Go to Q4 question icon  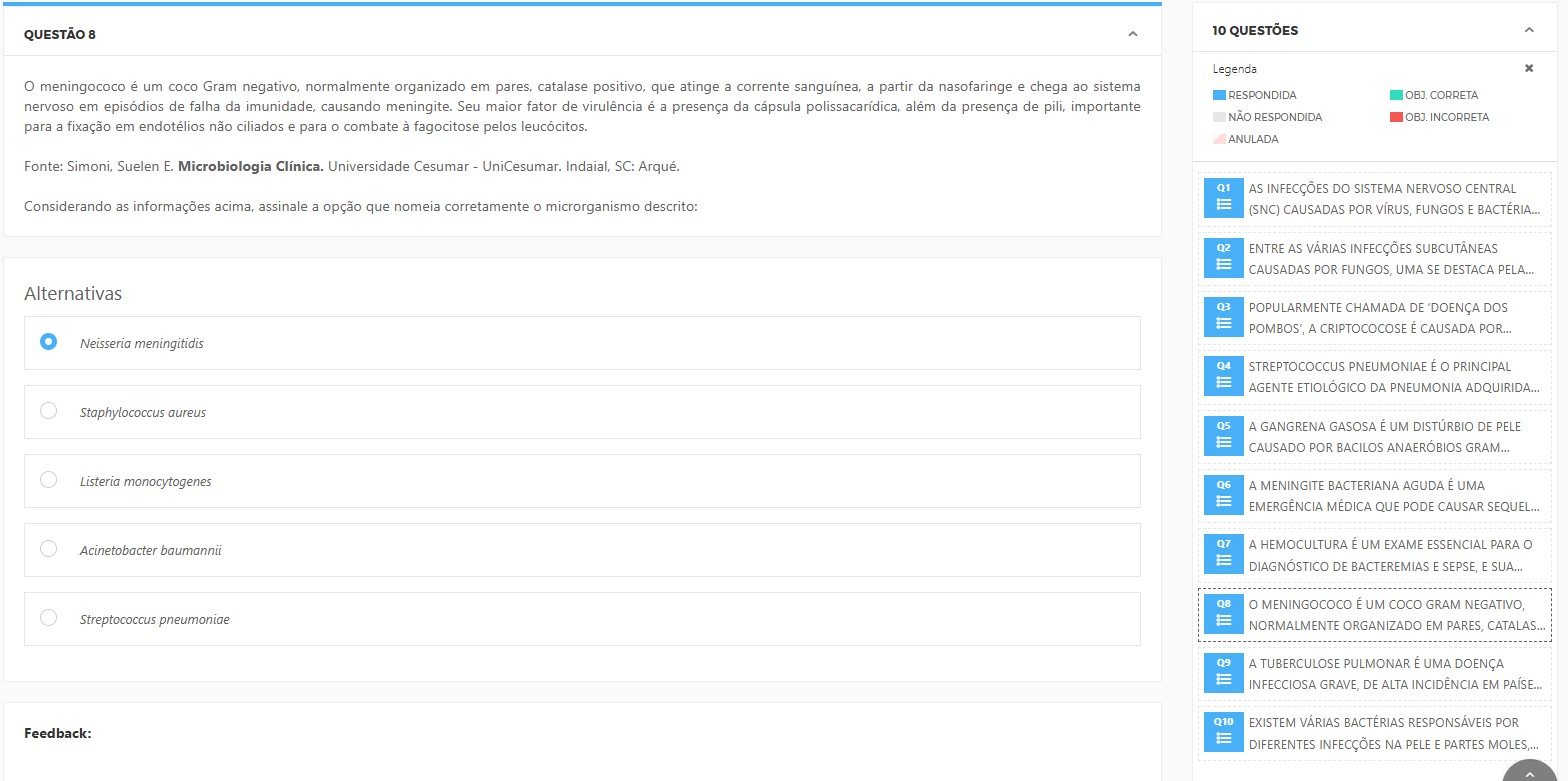click(1223, 376)
